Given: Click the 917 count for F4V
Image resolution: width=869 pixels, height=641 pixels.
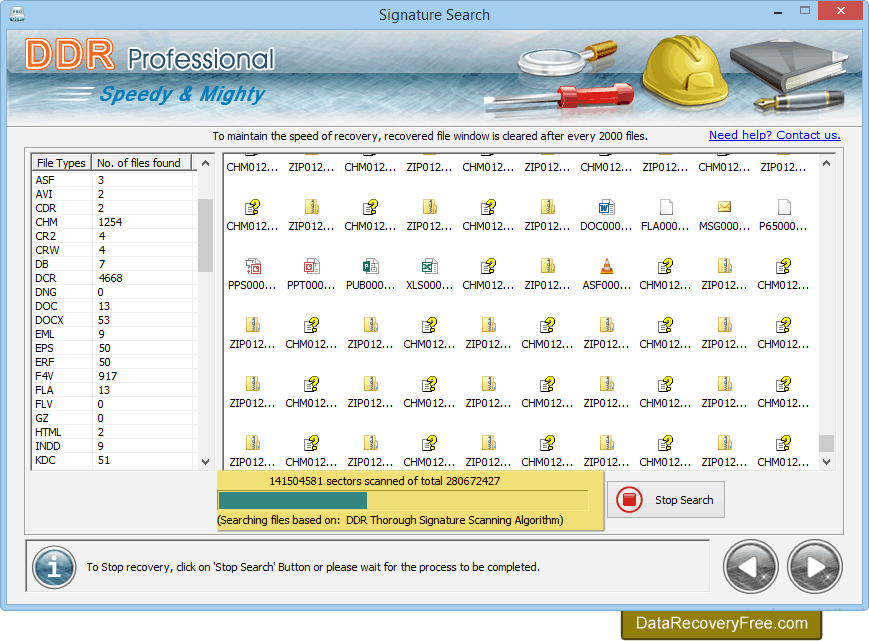Looking at the screenshot, I should click(x=108, y=376).
